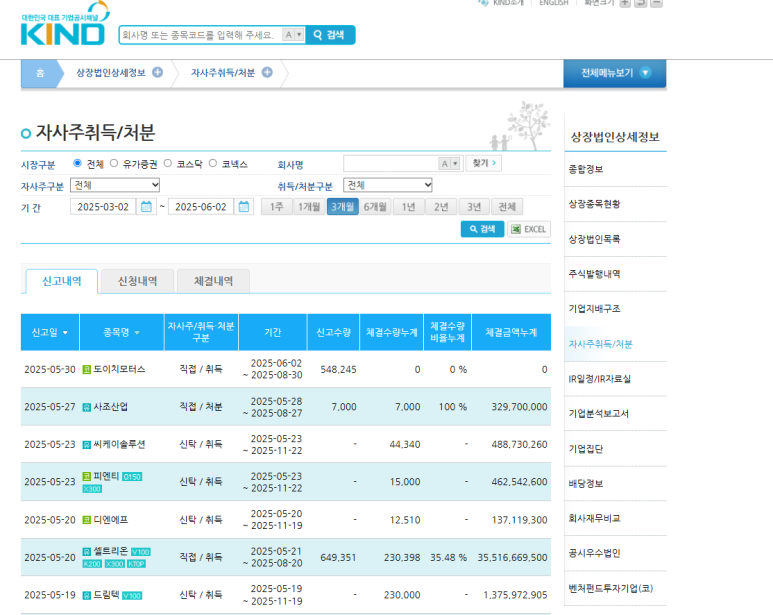Open the end date calendar picker
773x615 pixels.
[x=244, y=206]
